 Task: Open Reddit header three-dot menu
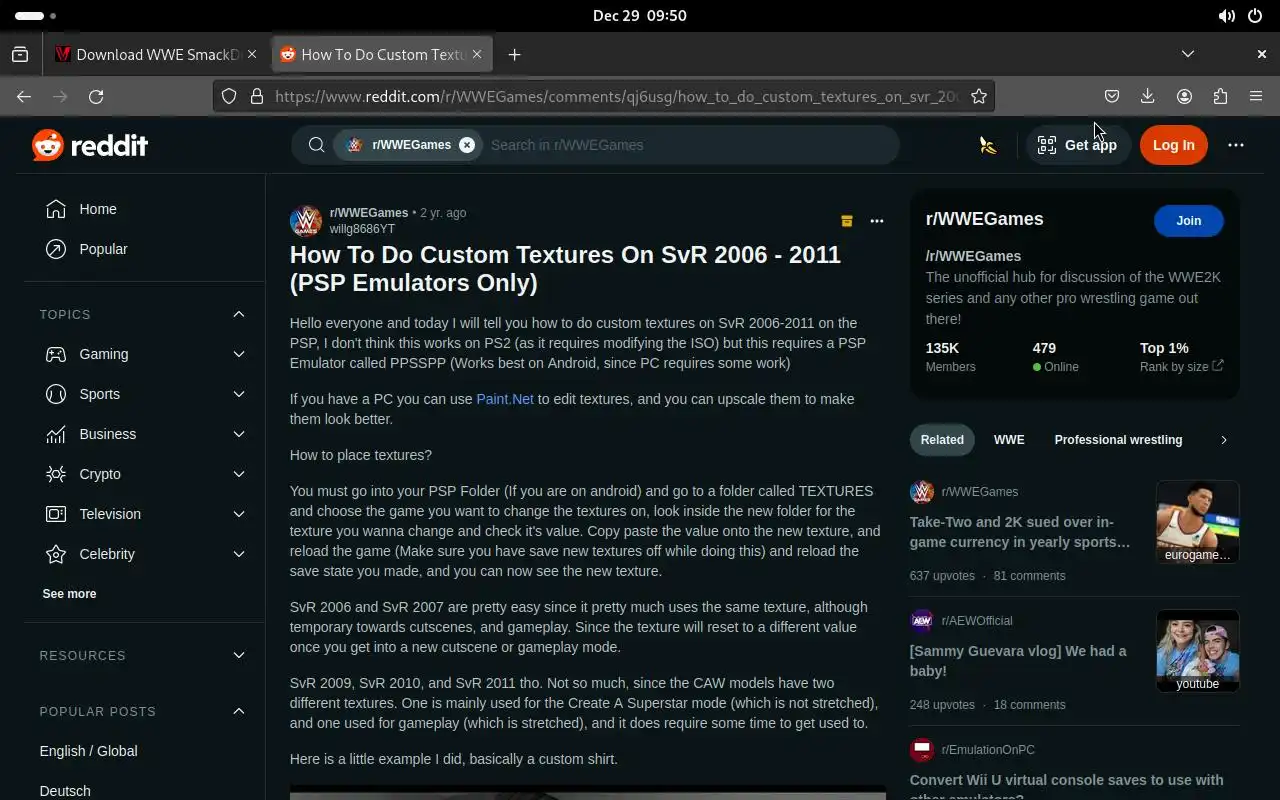pos(1236,145)
